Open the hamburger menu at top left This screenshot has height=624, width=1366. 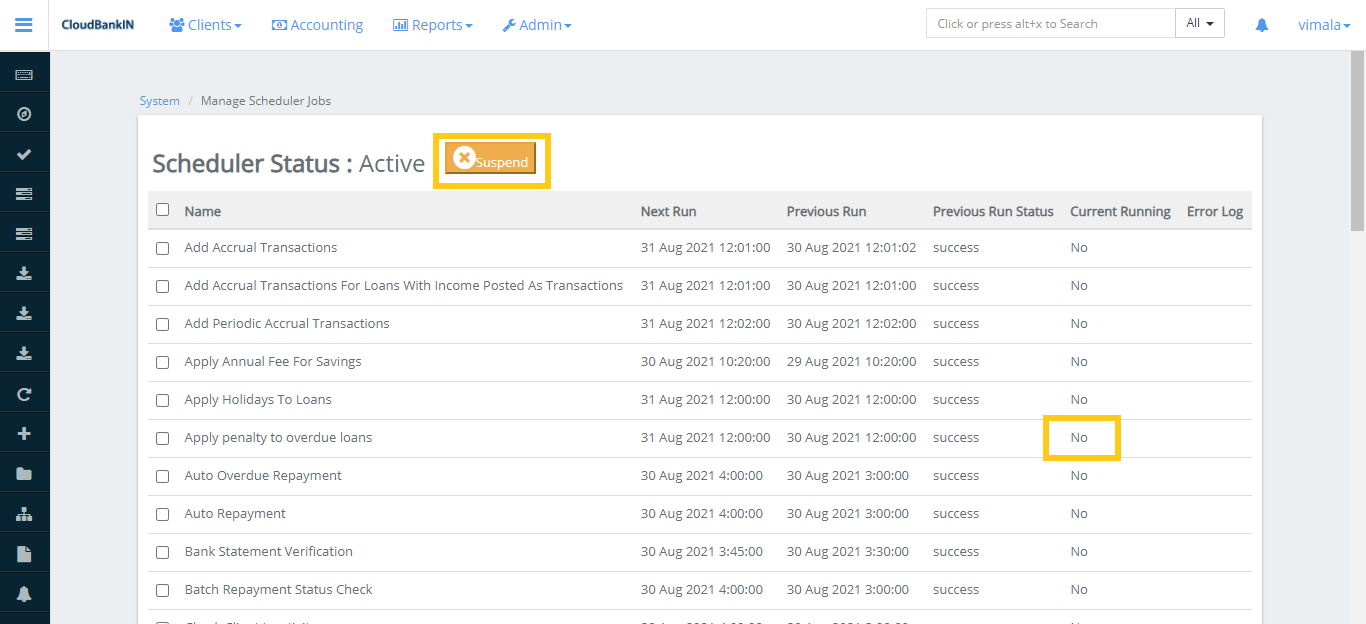pos(24,25)
